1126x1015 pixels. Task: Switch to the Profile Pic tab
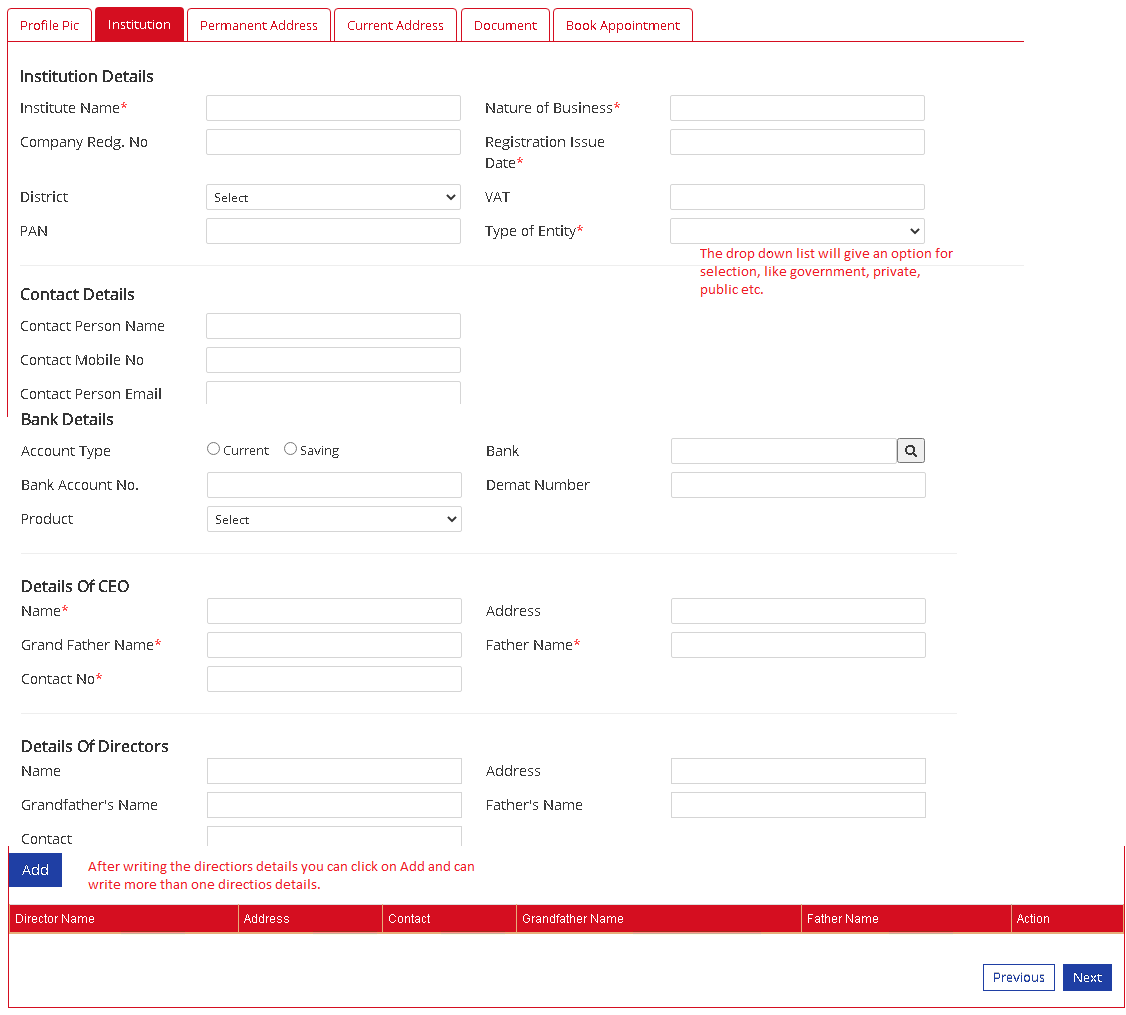coord(49,25)
